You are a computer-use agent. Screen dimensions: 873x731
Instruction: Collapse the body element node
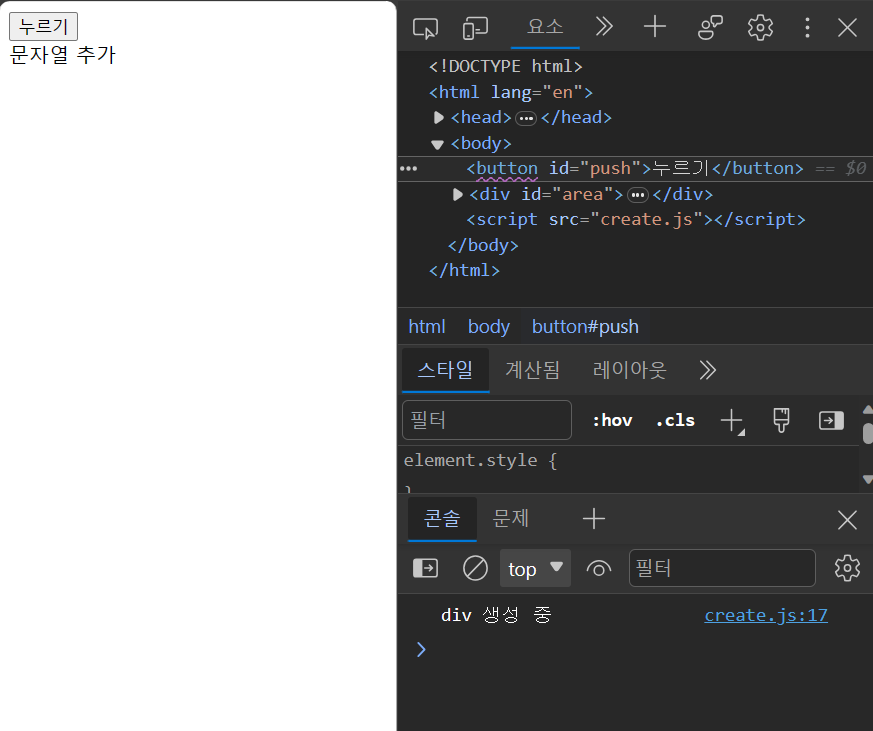tap(438, 144)
